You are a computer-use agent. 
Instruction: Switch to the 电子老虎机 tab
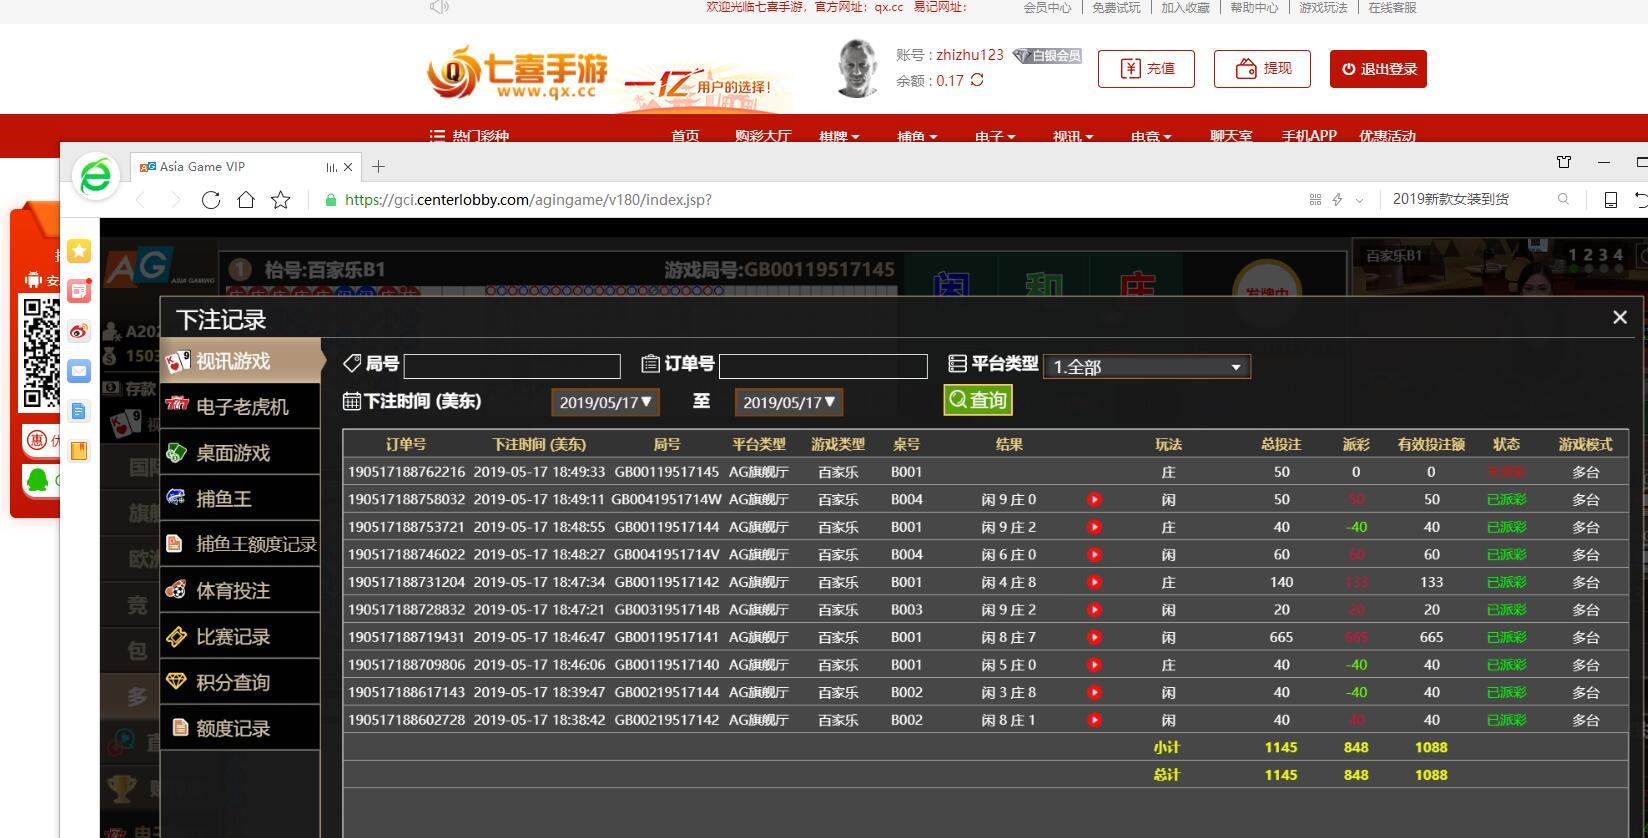click(241, 407)
